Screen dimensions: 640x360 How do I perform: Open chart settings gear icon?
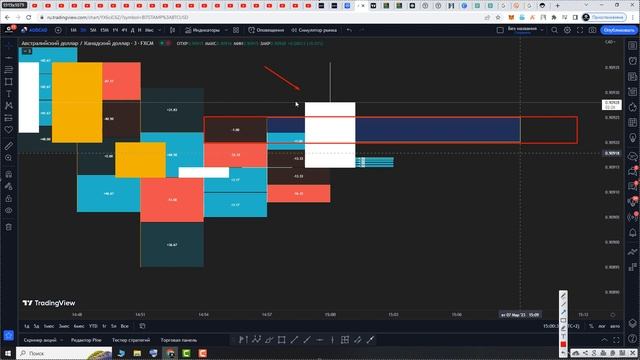tap(567, 30)
